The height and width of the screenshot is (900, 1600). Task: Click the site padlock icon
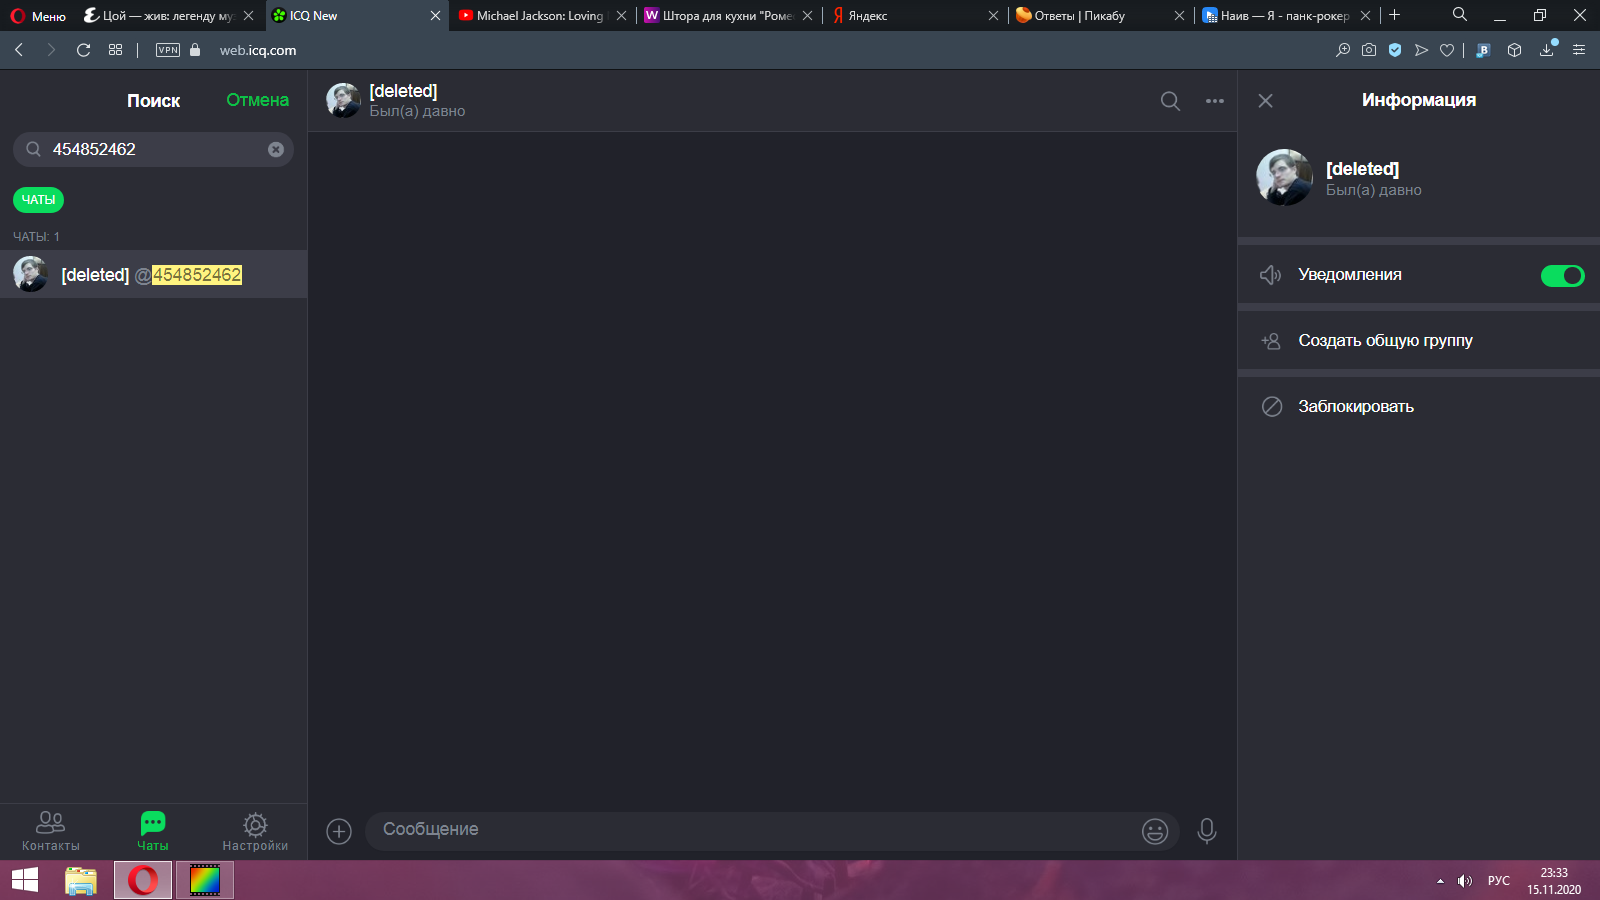tap(195, 50)
